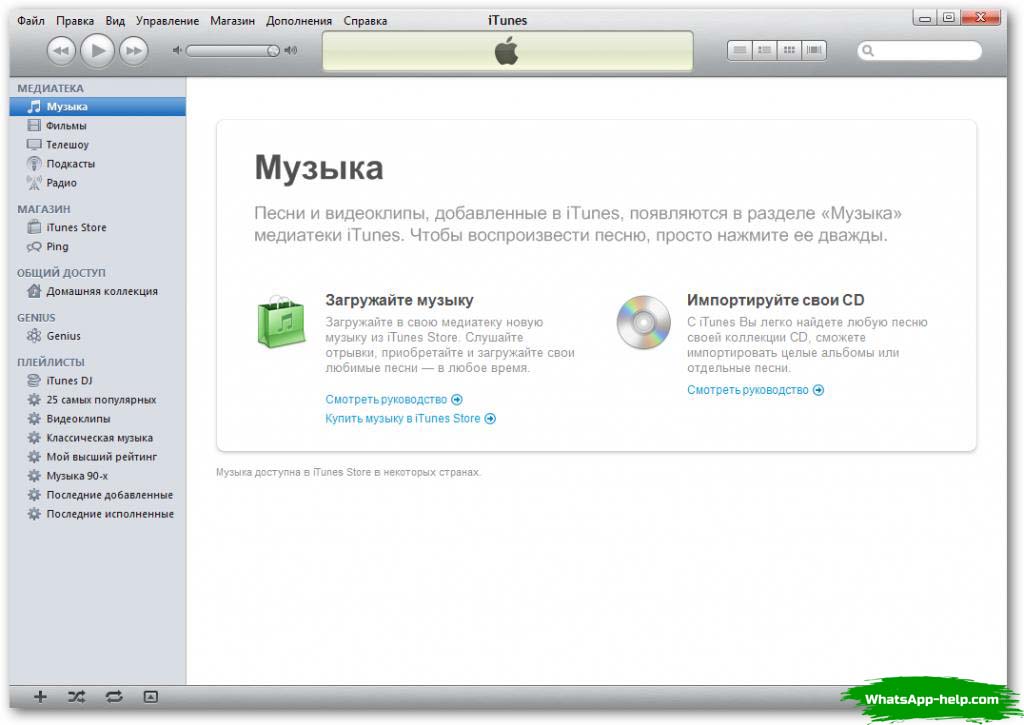This screenshot has width=1024, height=725.
Task: Click the green shopping bag icon
Action: (281, 321)
